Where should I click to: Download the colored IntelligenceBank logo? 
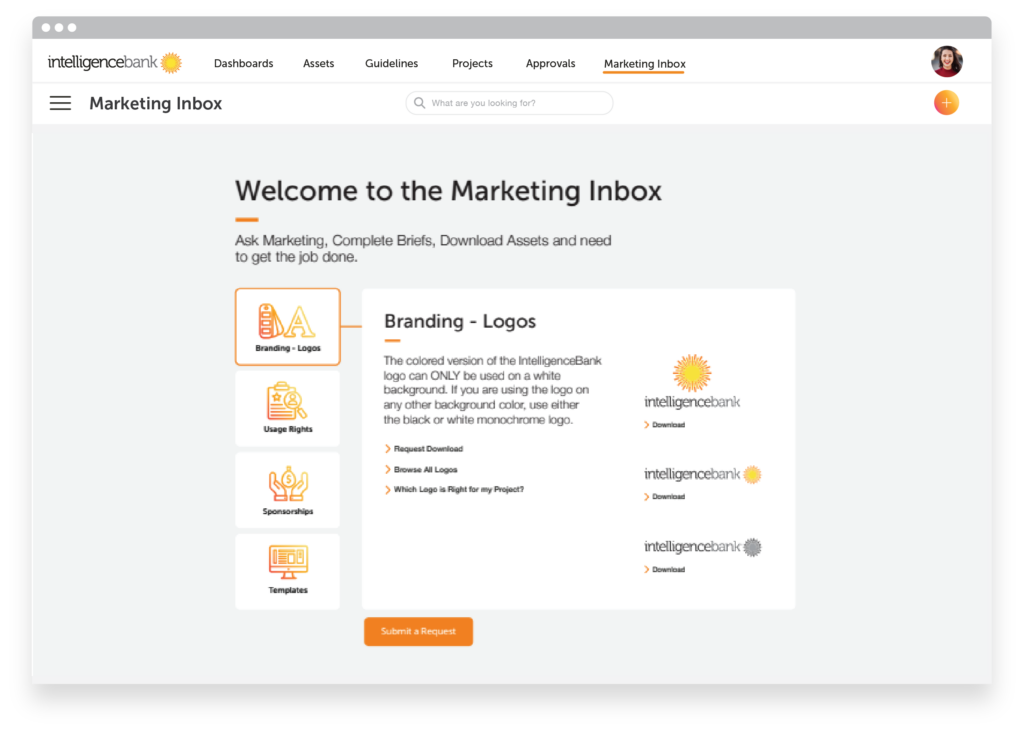click(664, 424)
